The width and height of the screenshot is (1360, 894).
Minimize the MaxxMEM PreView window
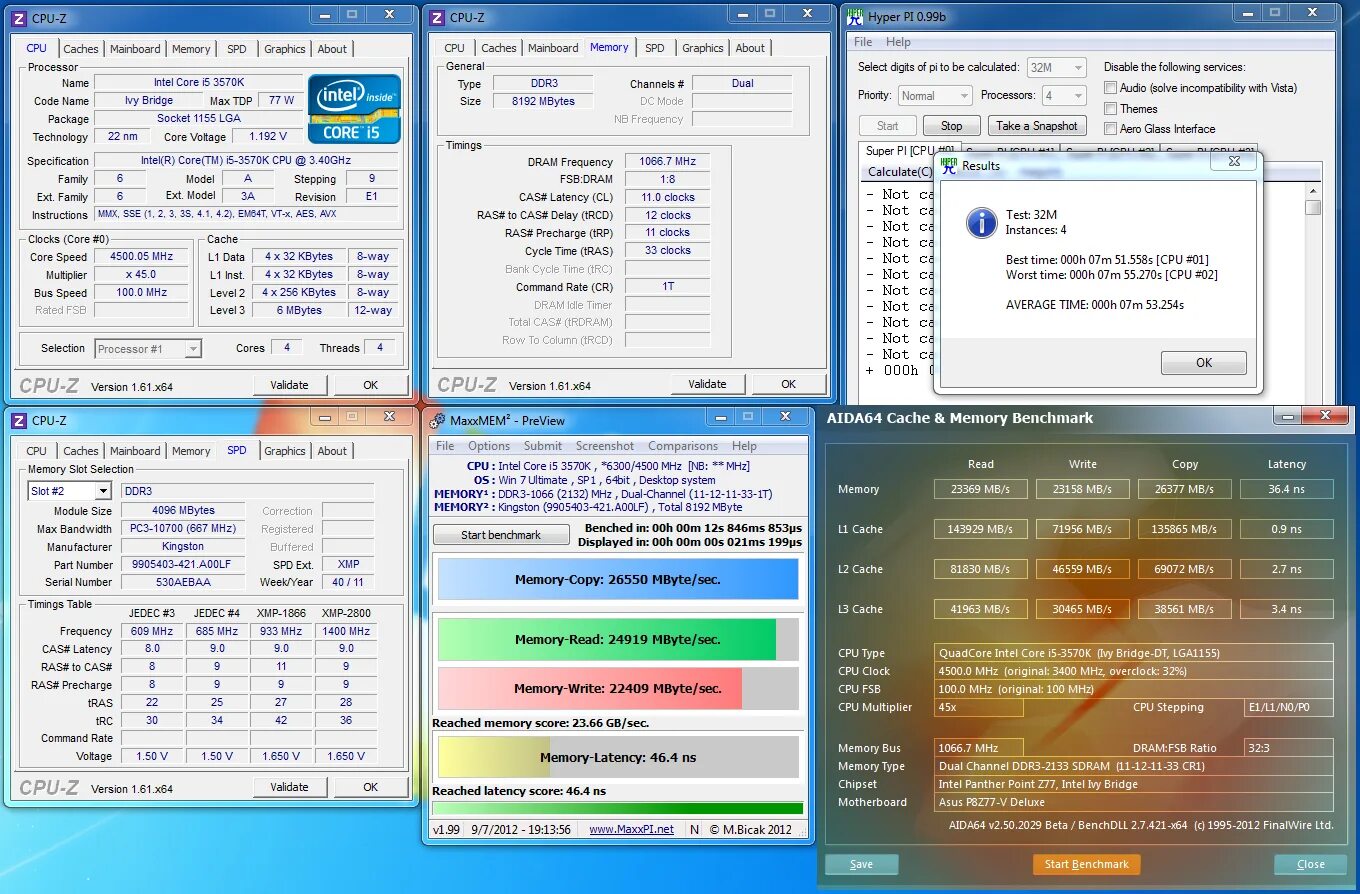[x=720, y=415]
